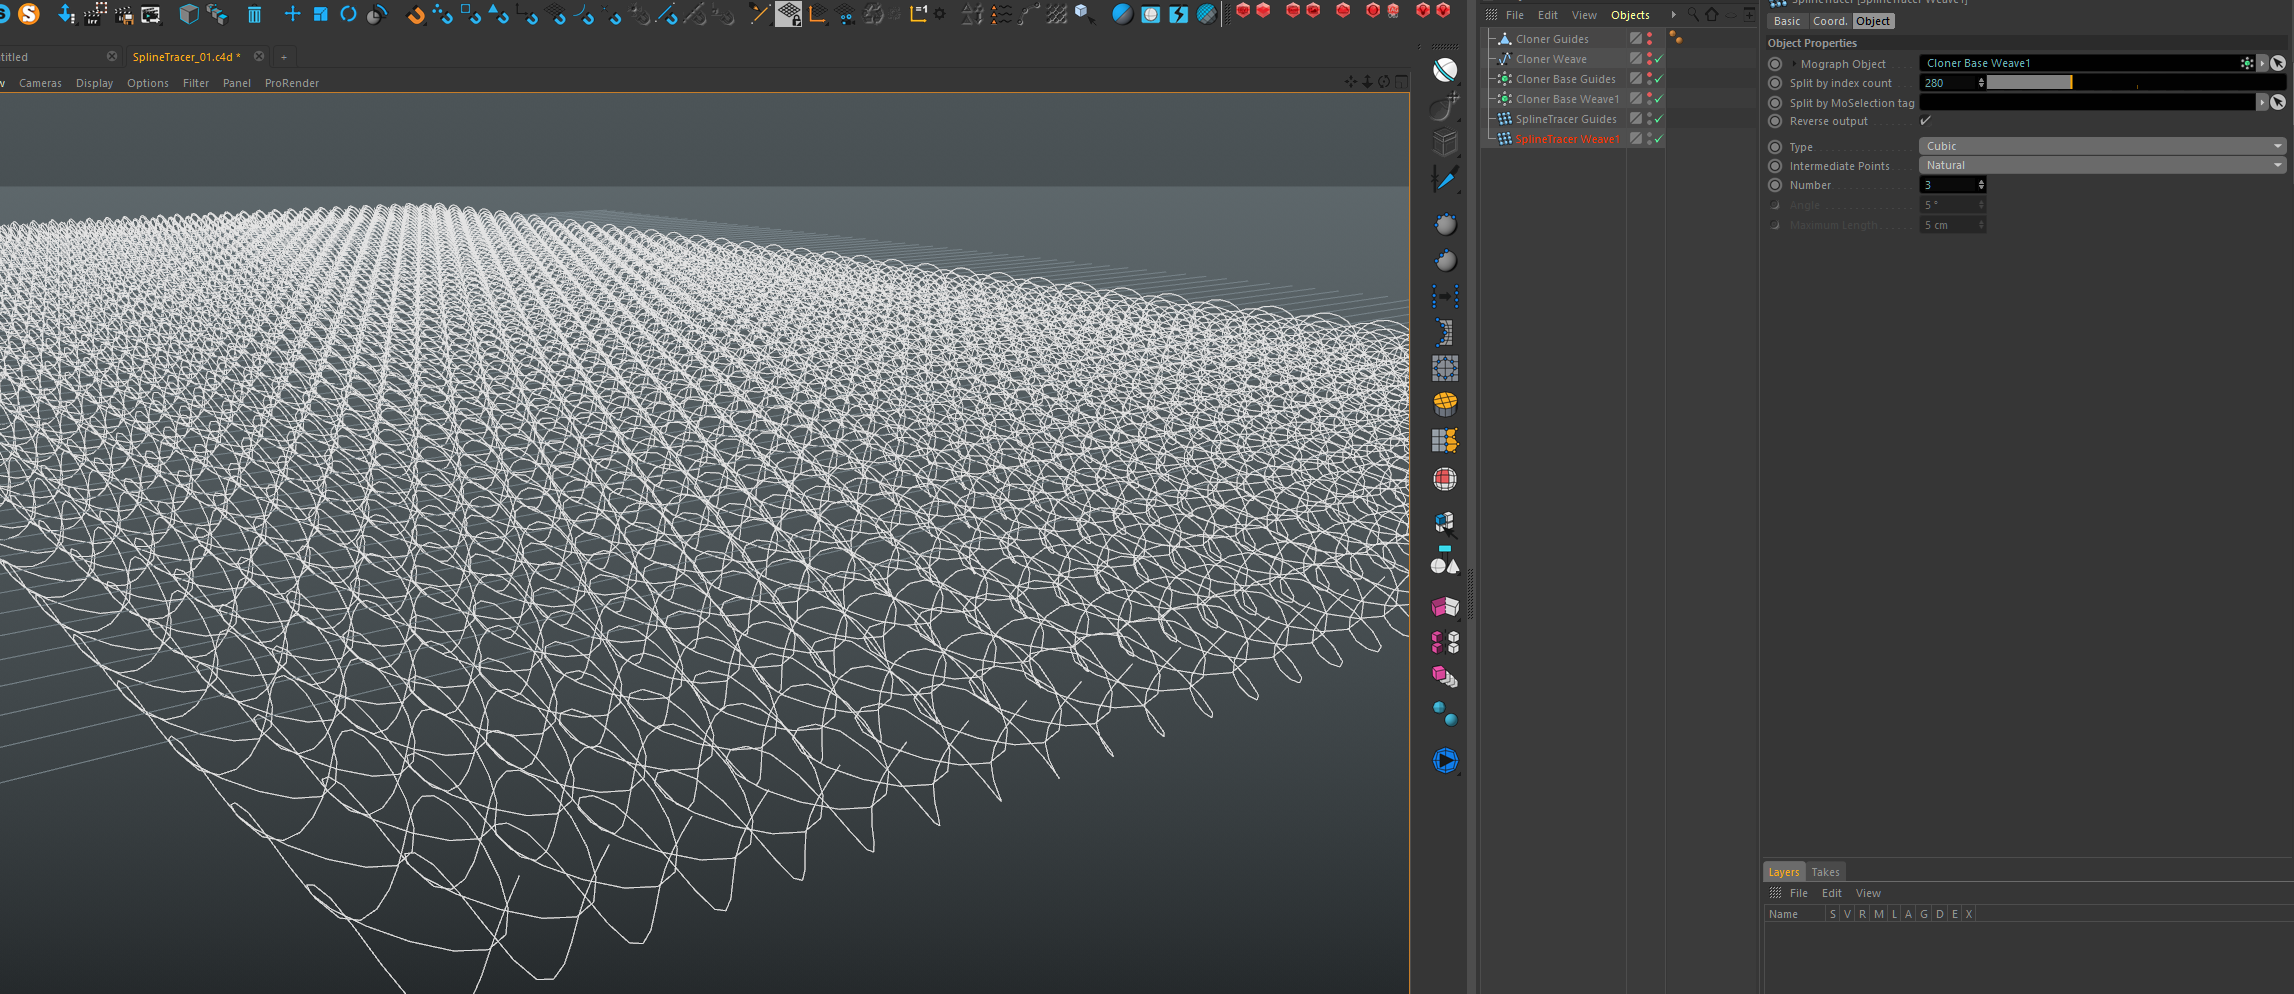Screen dimensions: 2294x994
Task: Select the blue circular Rotate tool icon
Action: click(x=348, y=14)
